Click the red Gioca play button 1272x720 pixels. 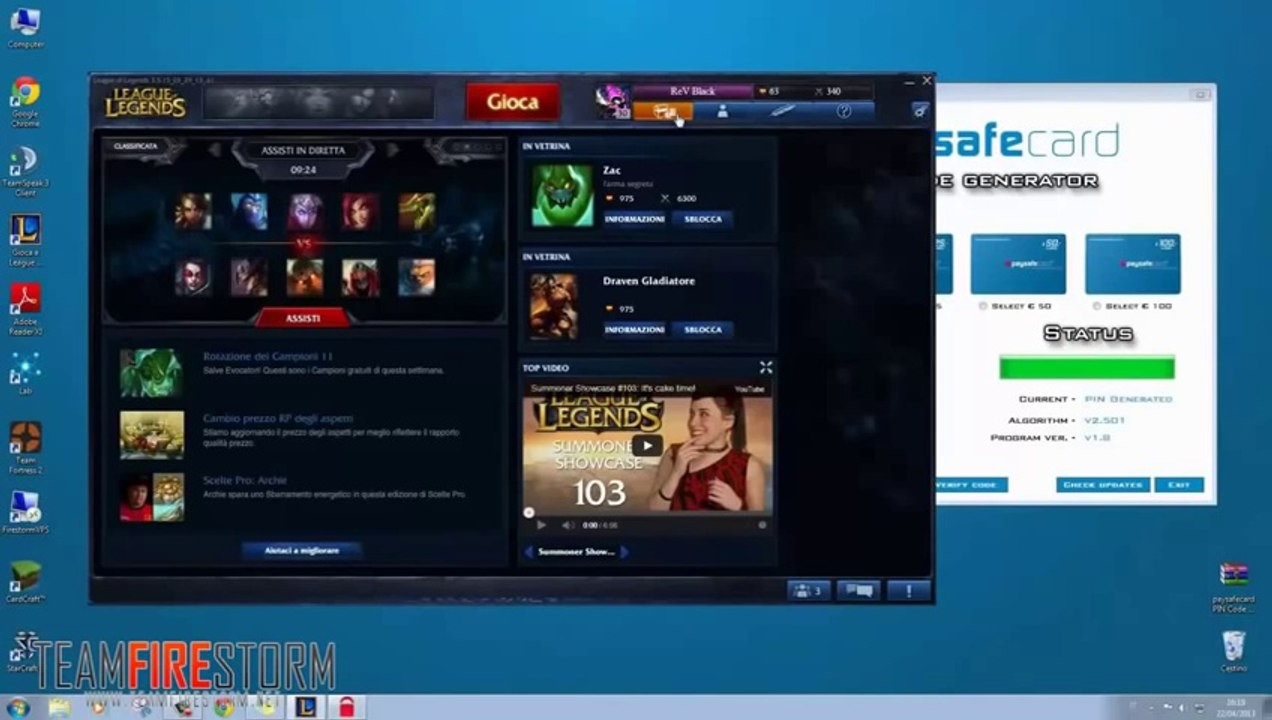pos(513,102)
